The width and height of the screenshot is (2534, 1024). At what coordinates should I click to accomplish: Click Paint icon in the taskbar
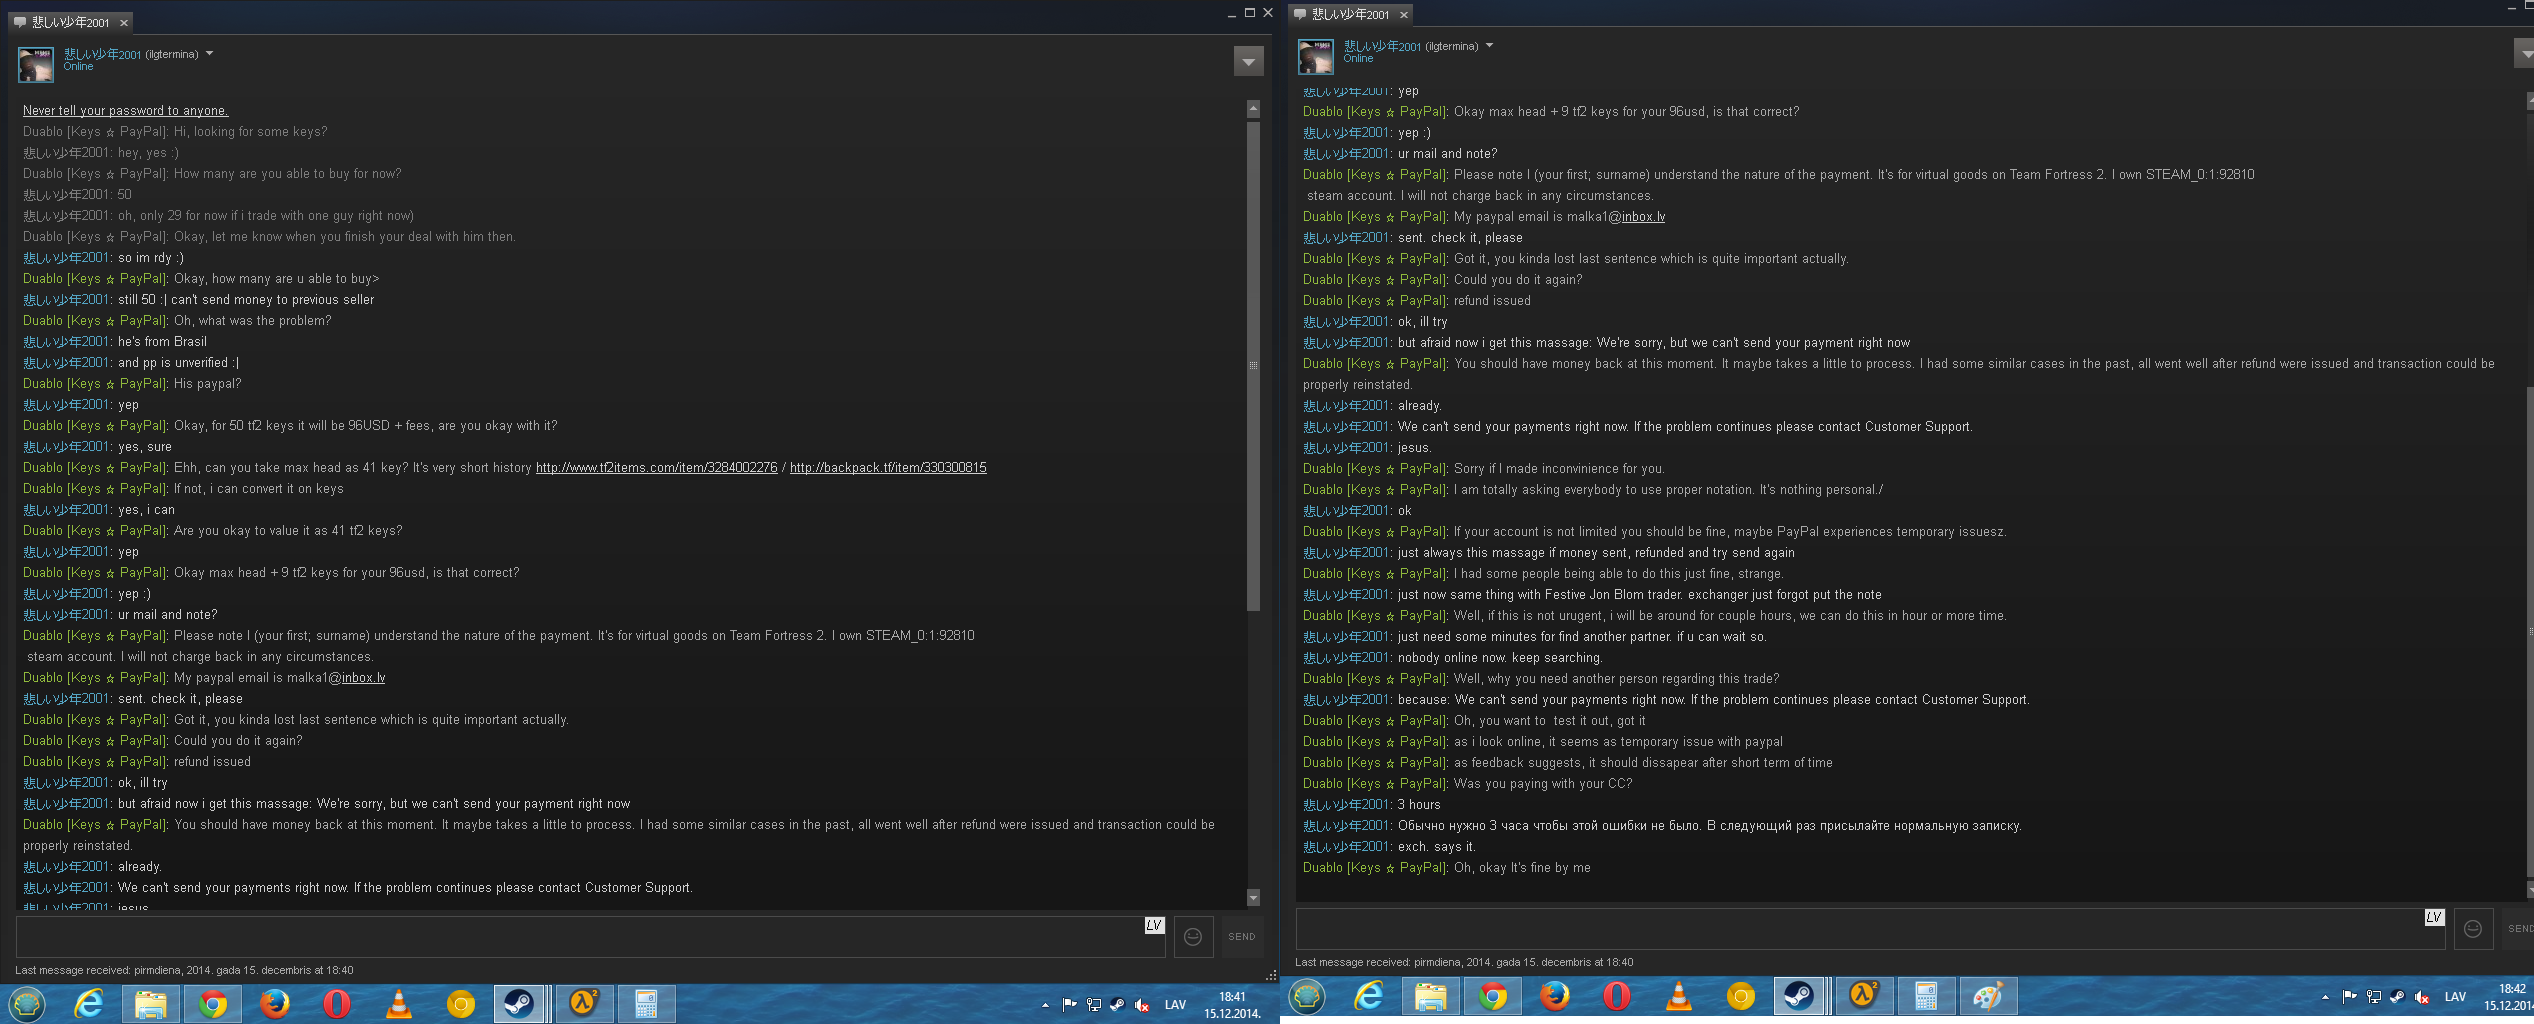[x=1987, y=997]
